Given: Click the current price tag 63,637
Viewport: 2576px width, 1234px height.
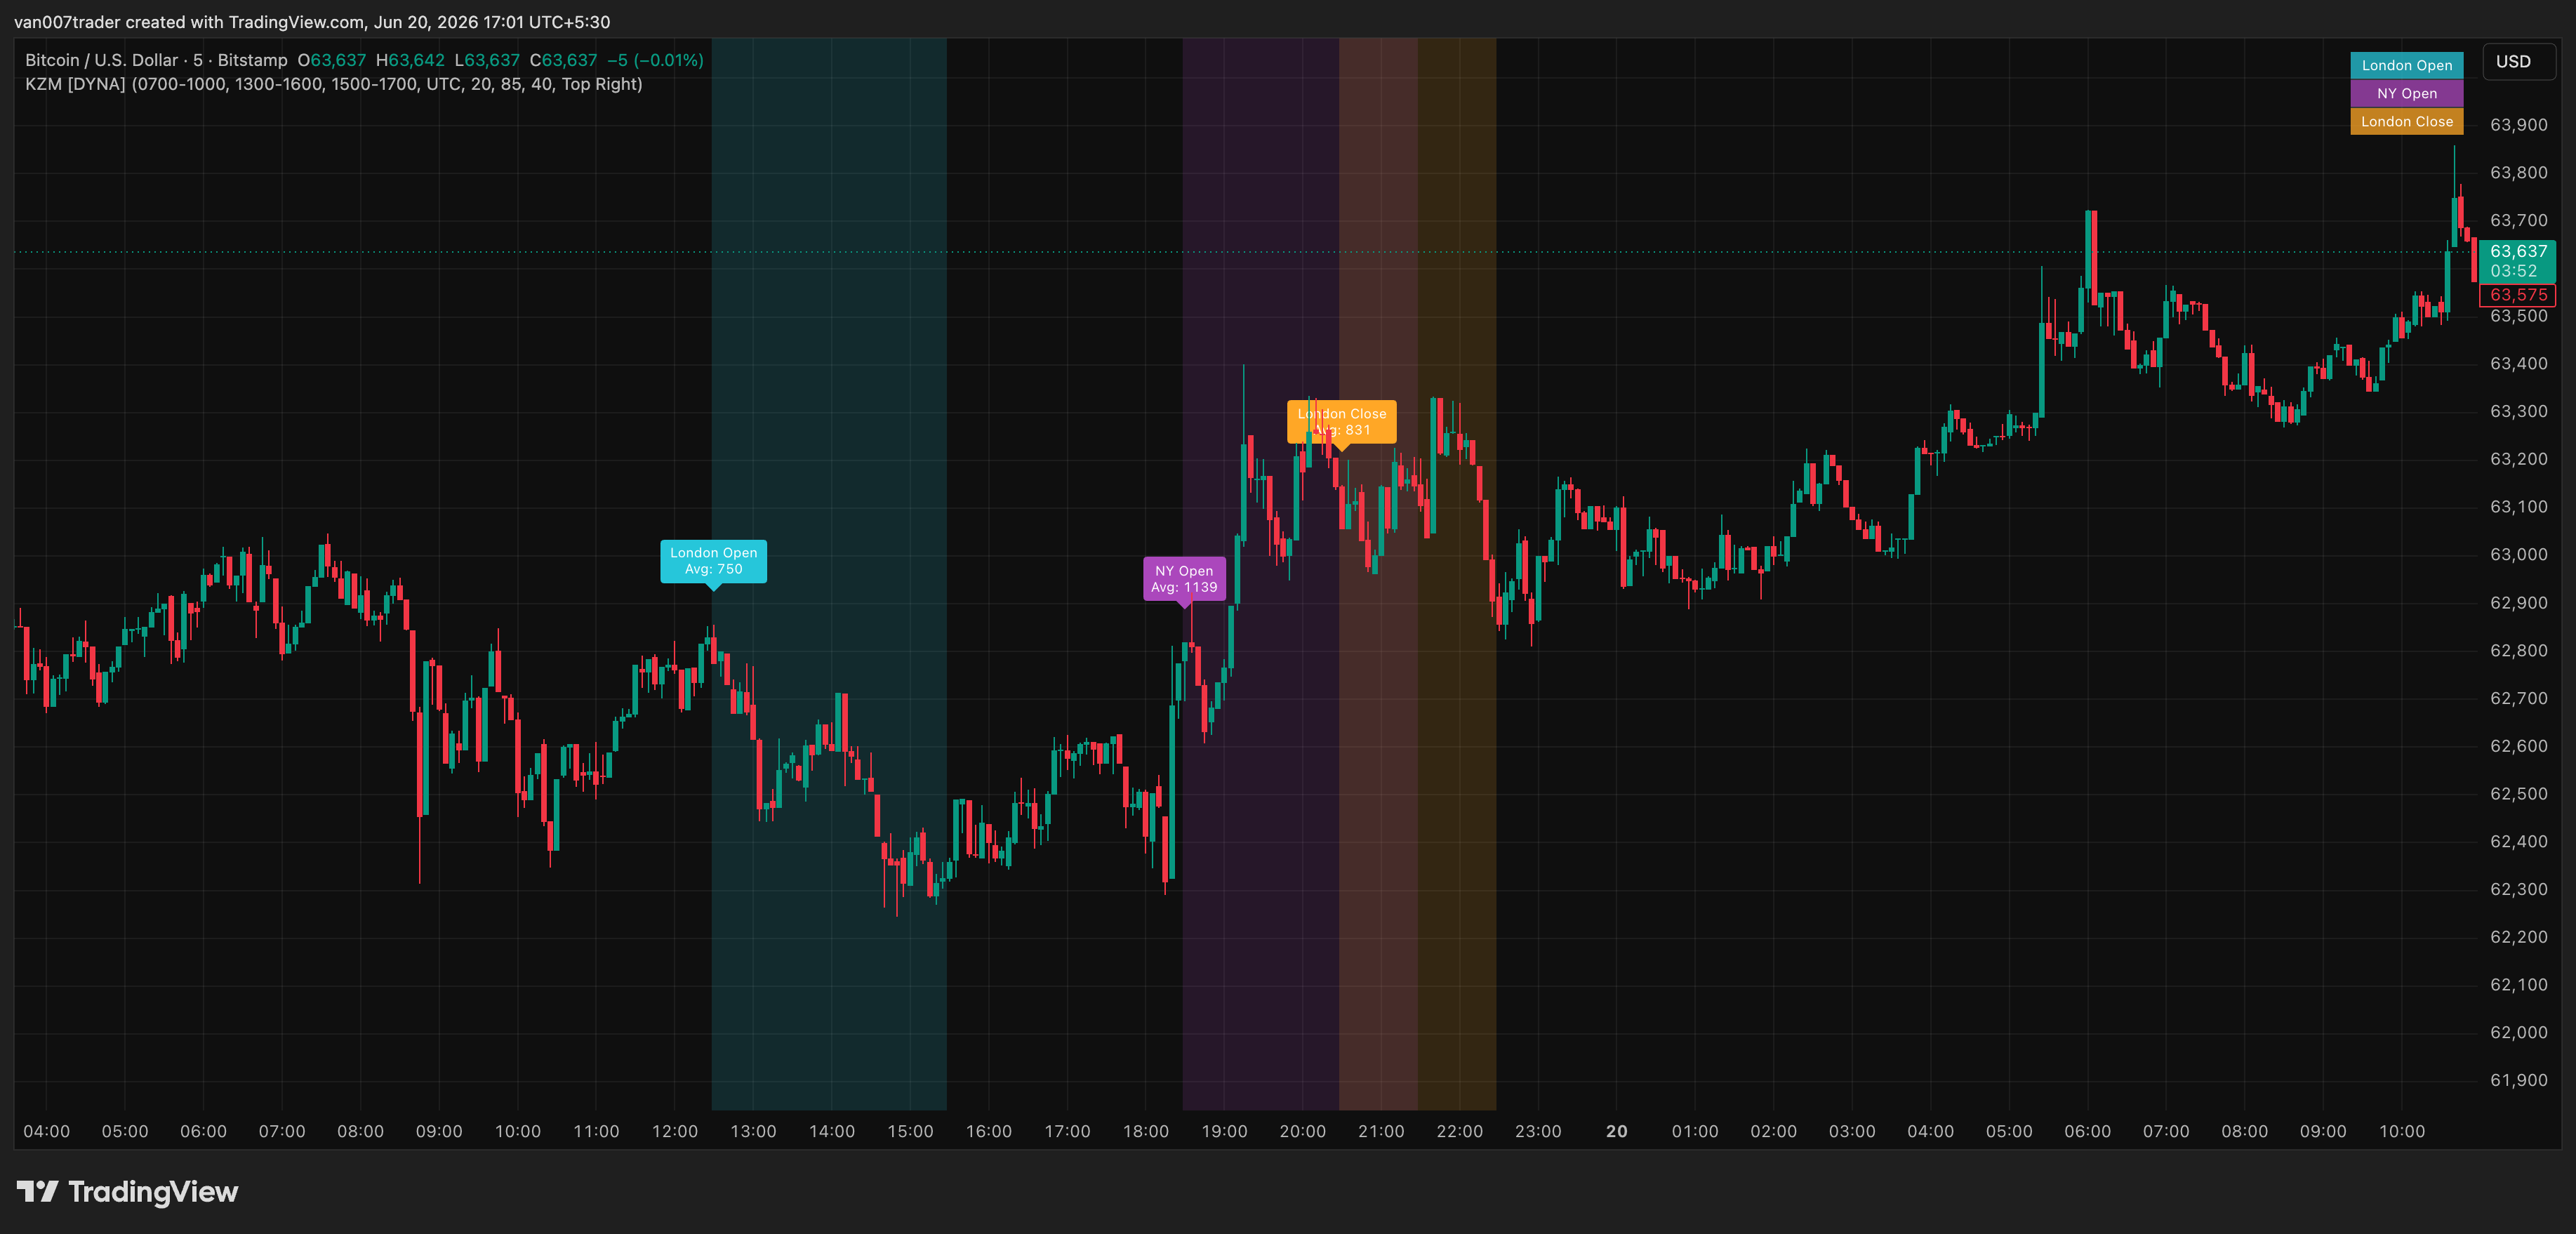Looking at the screenshot, I should (2518, 261).
